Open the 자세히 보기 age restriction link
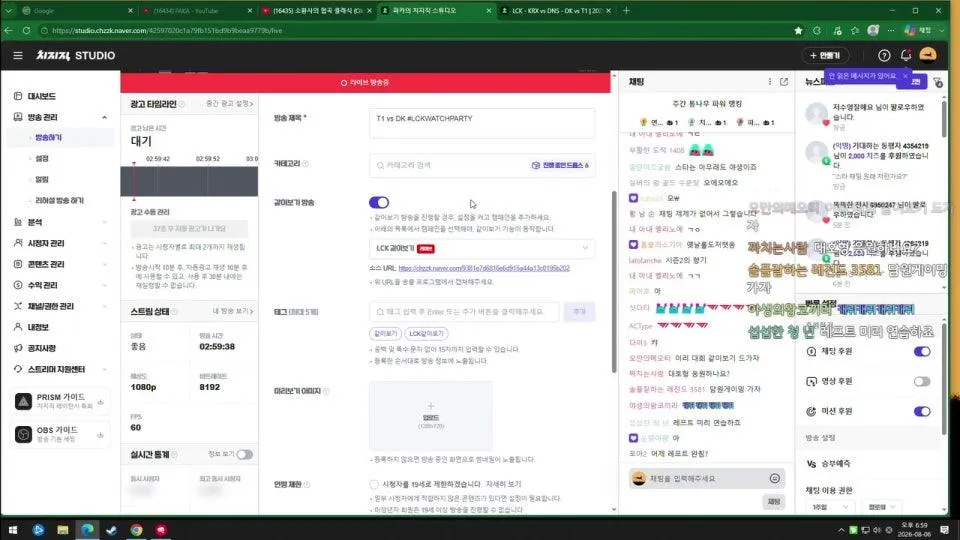This screenshot has height=540, width=960. click(503, 484)
